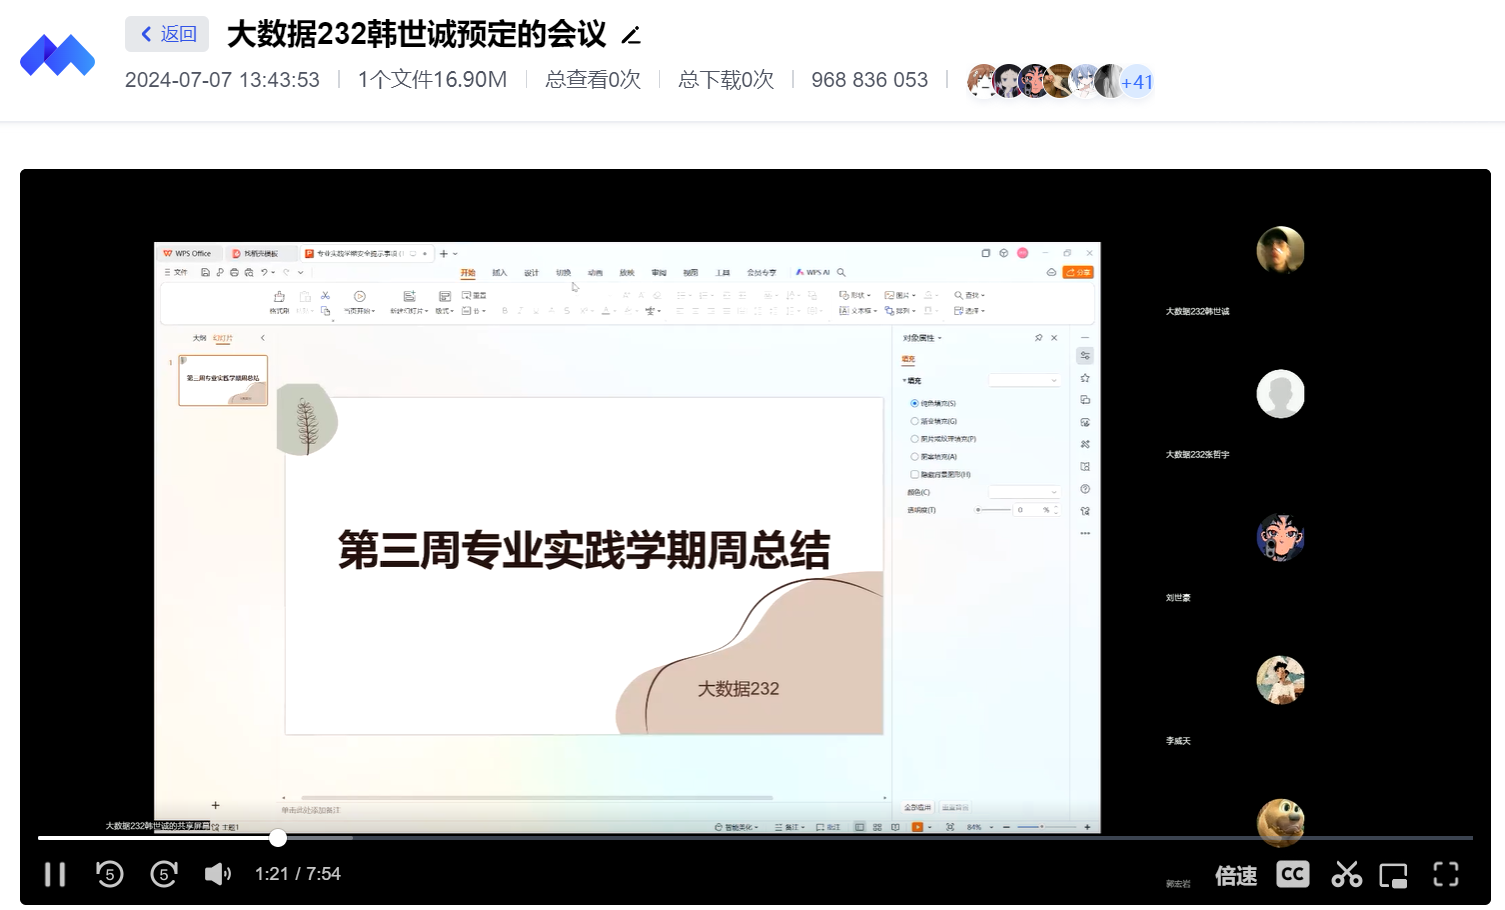Screen dimensions: 1505x910
Task: Switch to the 插入 ribbon tab
Action: pyautogui.click(x=499, y=273)
